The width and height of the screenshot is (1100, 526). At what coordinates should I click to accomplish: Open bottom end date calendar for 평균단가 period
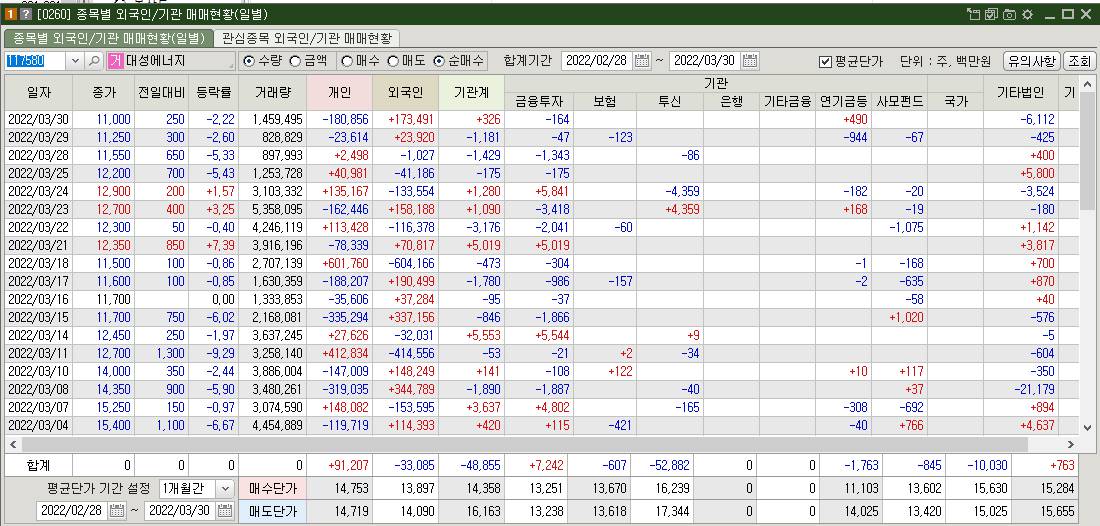[224, 511]
